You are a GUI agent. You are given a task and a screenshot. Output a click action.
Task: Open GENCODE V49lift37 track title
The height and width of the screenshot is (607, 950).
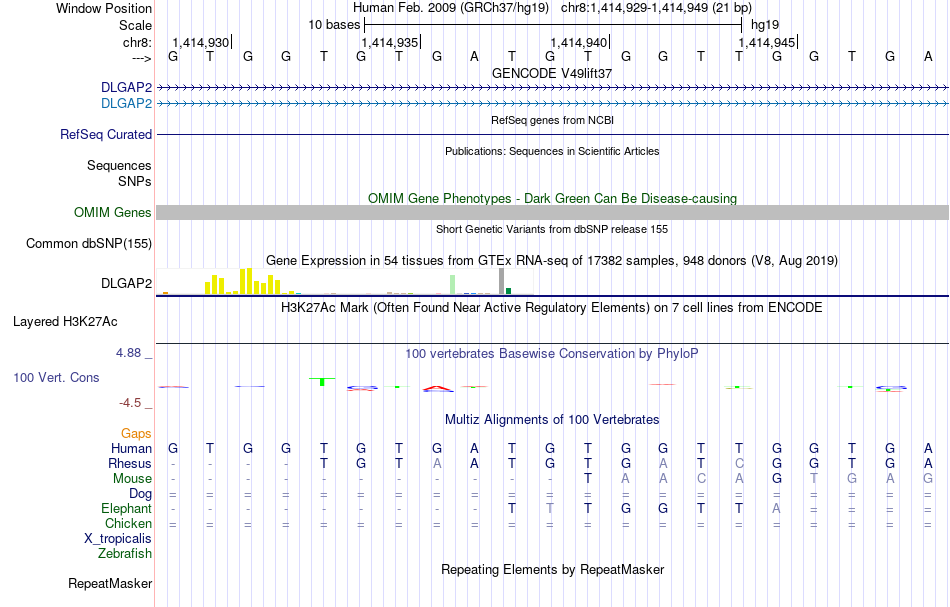pos(552,73)
